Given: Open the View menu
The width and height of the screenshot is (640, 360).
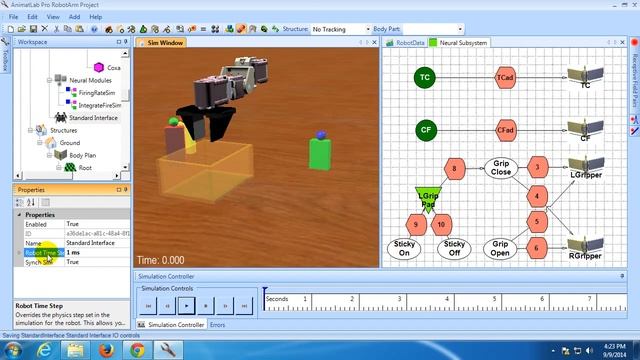Looking at the screenshot, I should [x=53, y=17].
